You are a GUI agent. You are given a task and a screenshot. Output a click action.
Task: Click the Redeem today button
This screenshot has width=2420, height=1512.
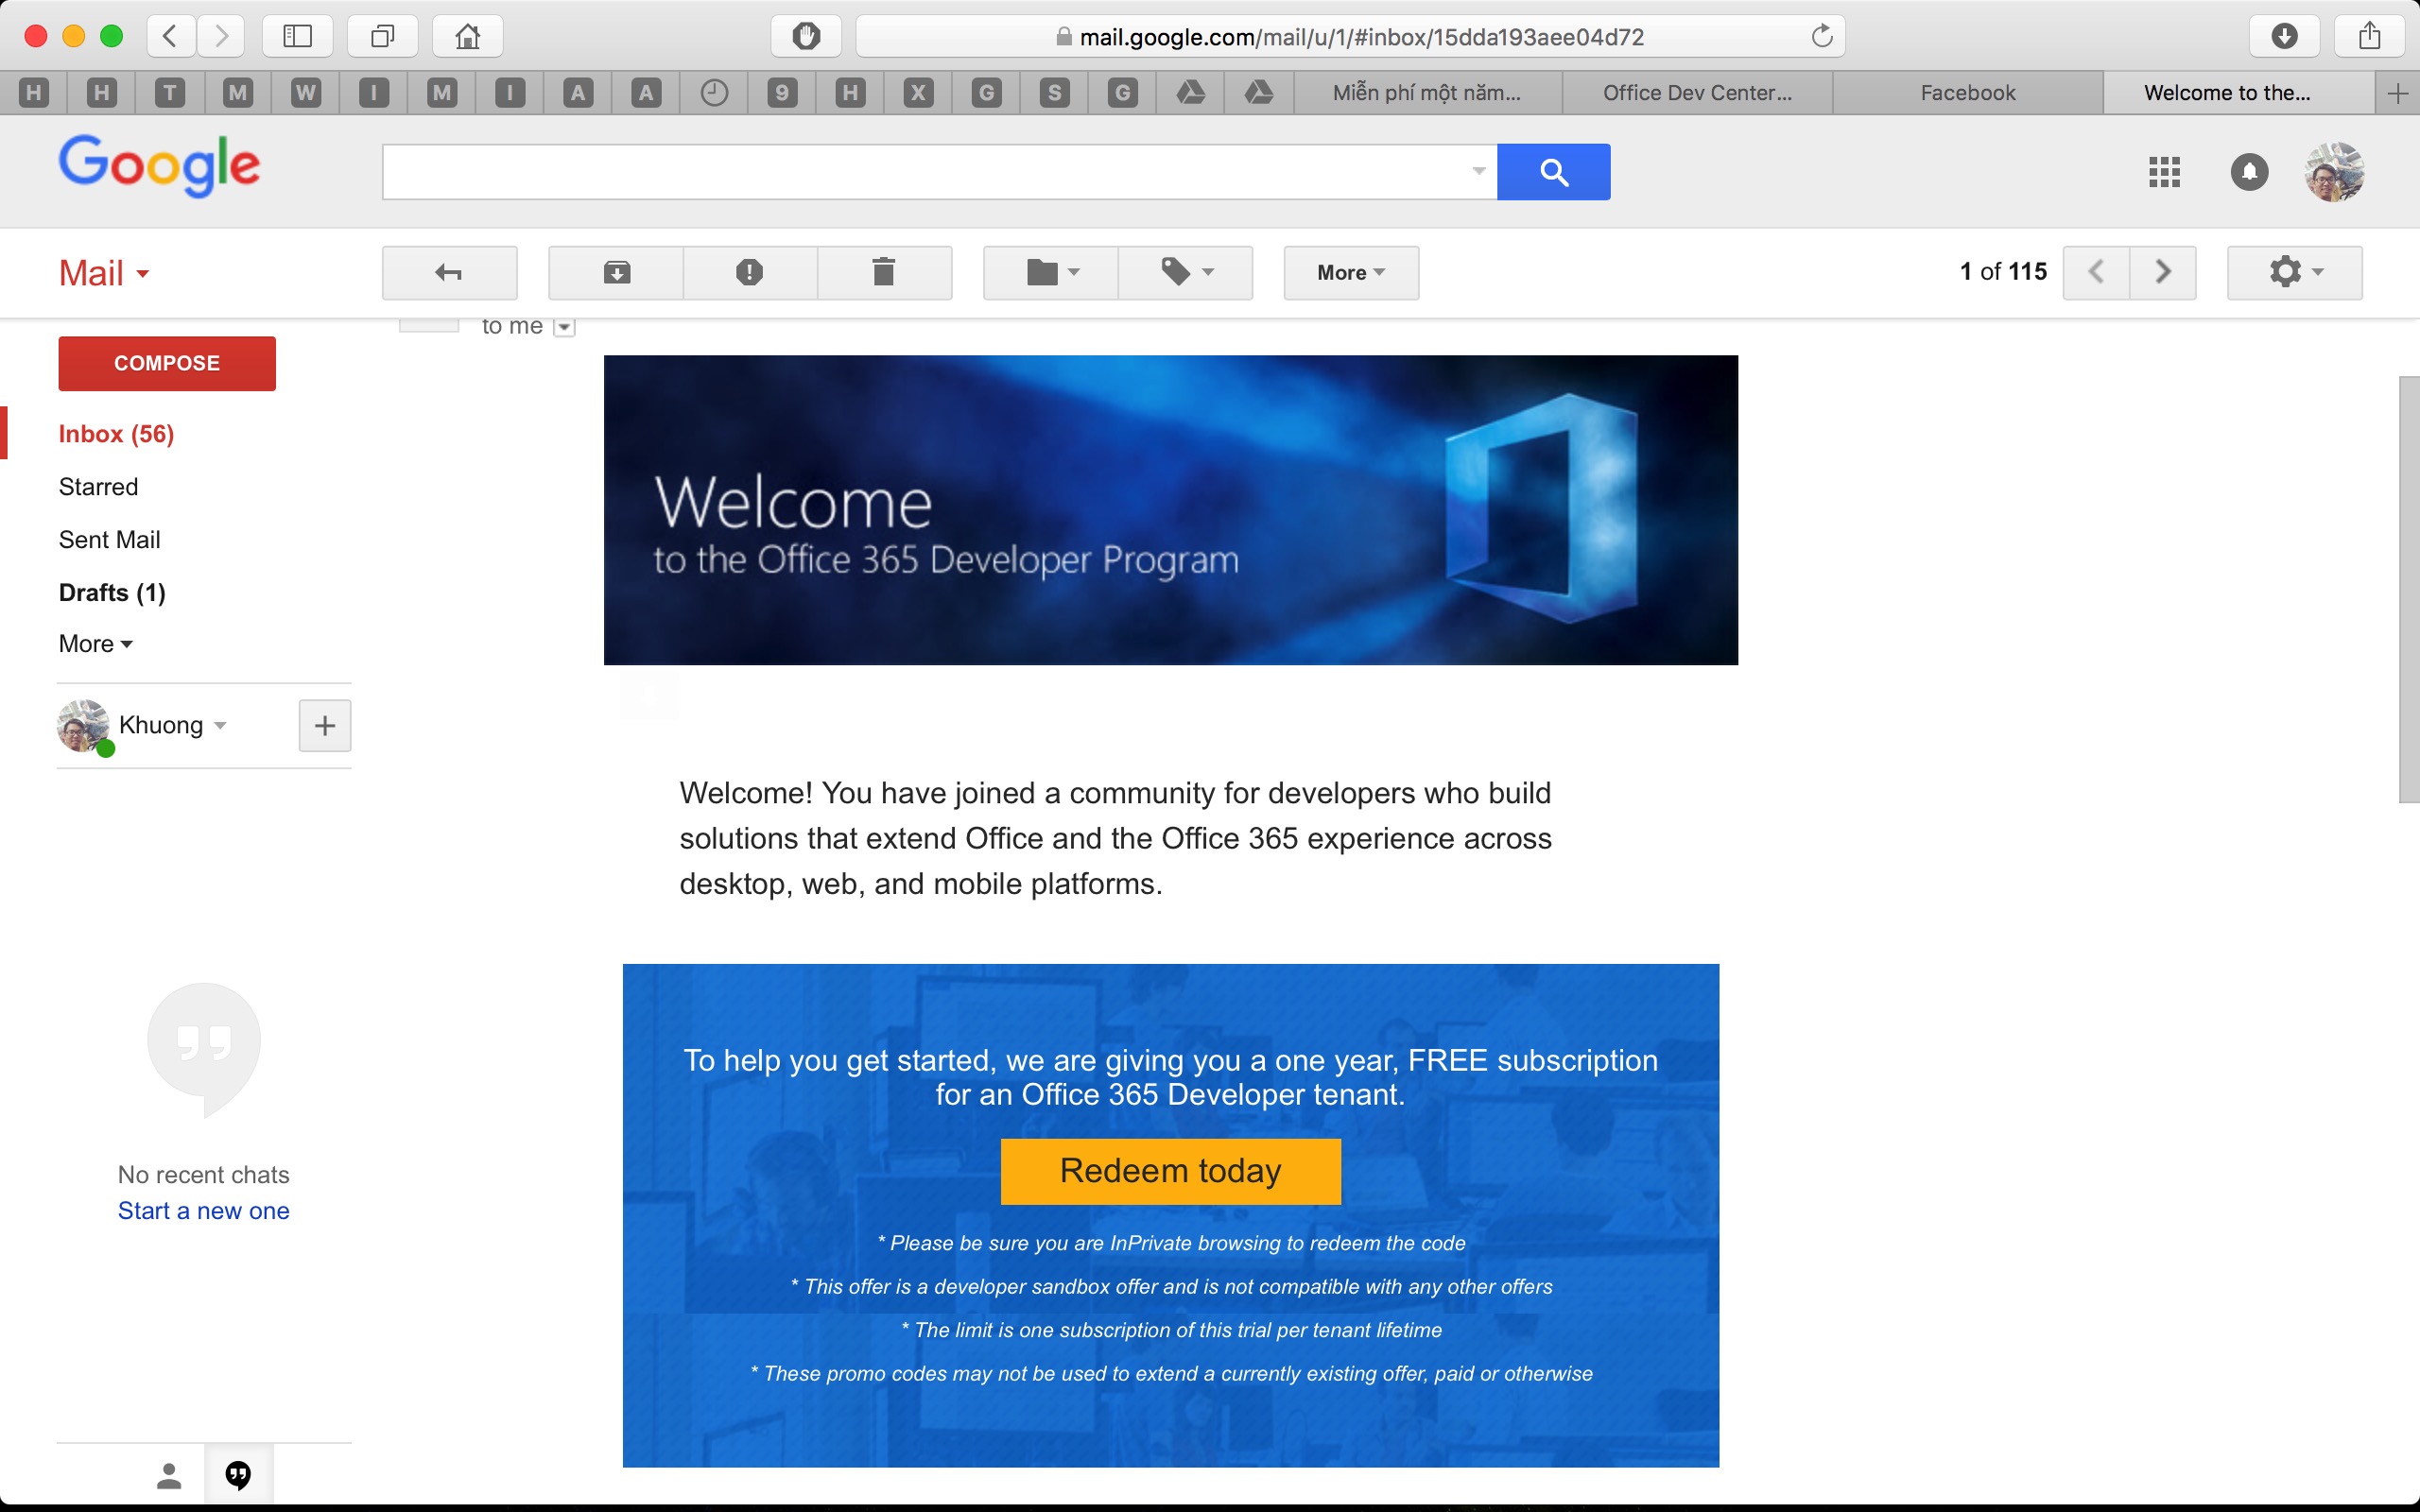pyautogui.click(x=1170, y=1171)
